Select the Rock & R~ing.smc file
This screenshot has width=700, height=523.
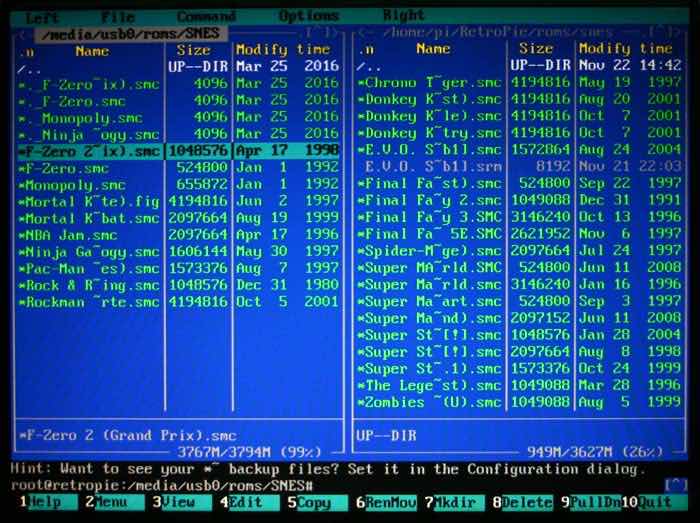179,286
